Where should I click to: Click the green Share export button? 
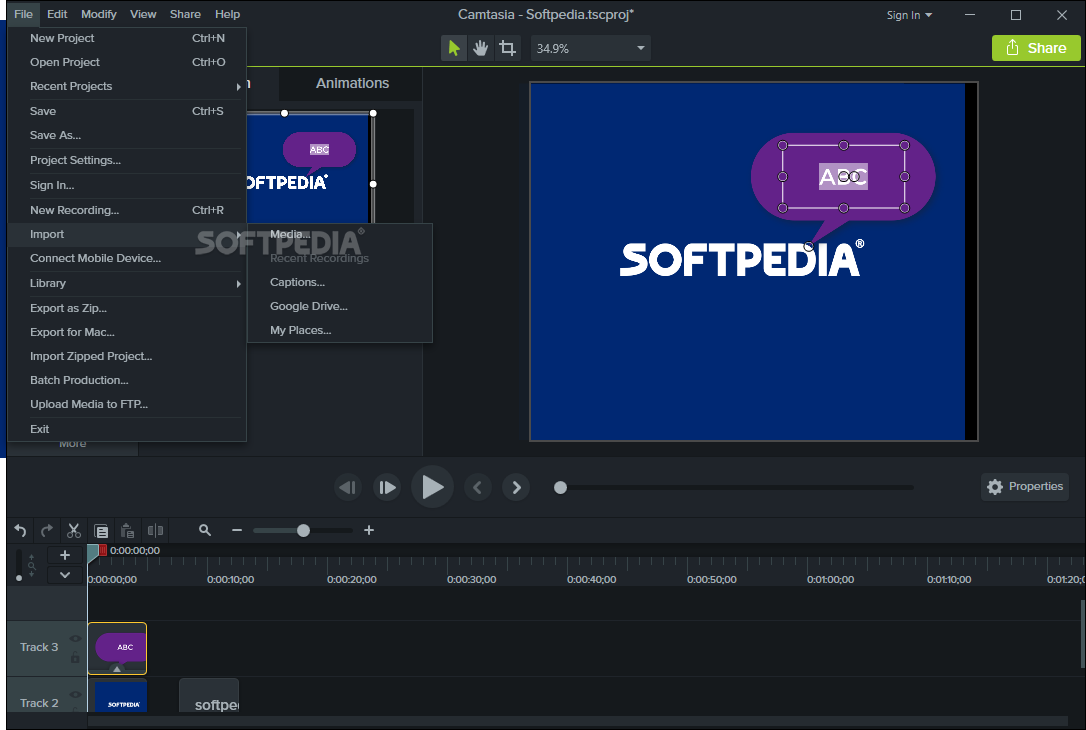click(x=1036, y=48)
